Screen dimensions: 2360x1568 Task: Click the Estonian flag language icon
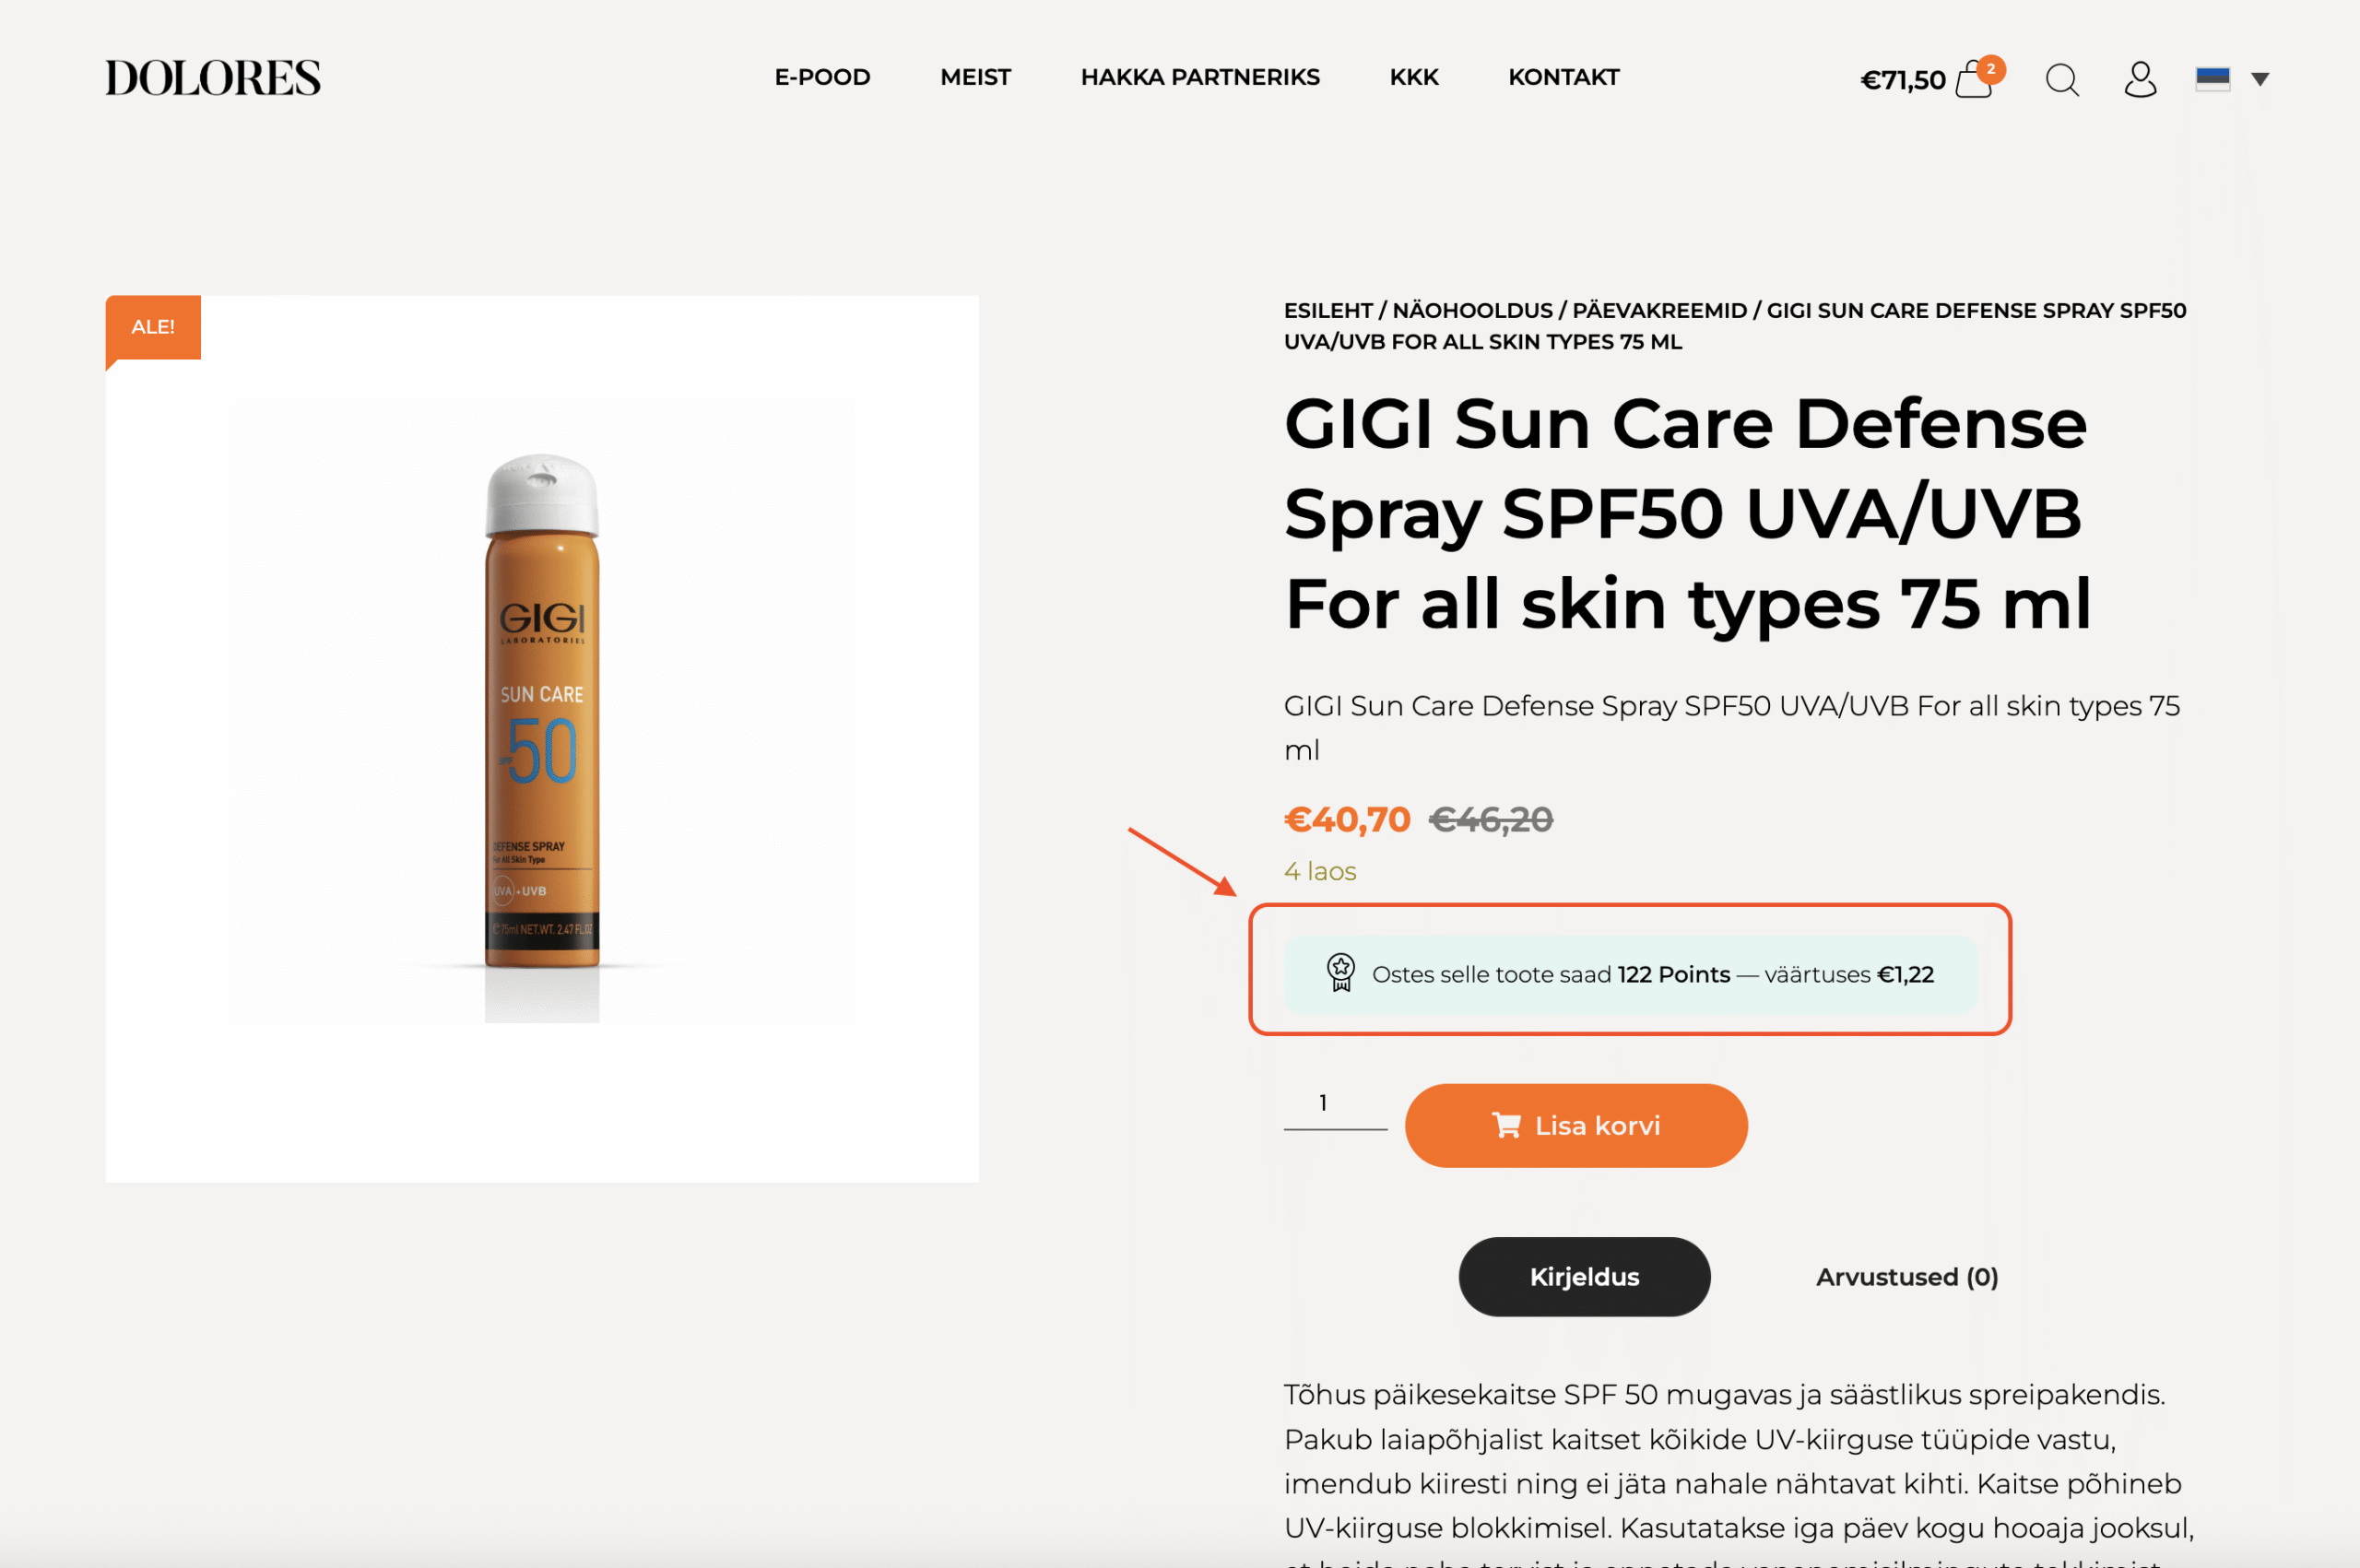click(2212, 79)
